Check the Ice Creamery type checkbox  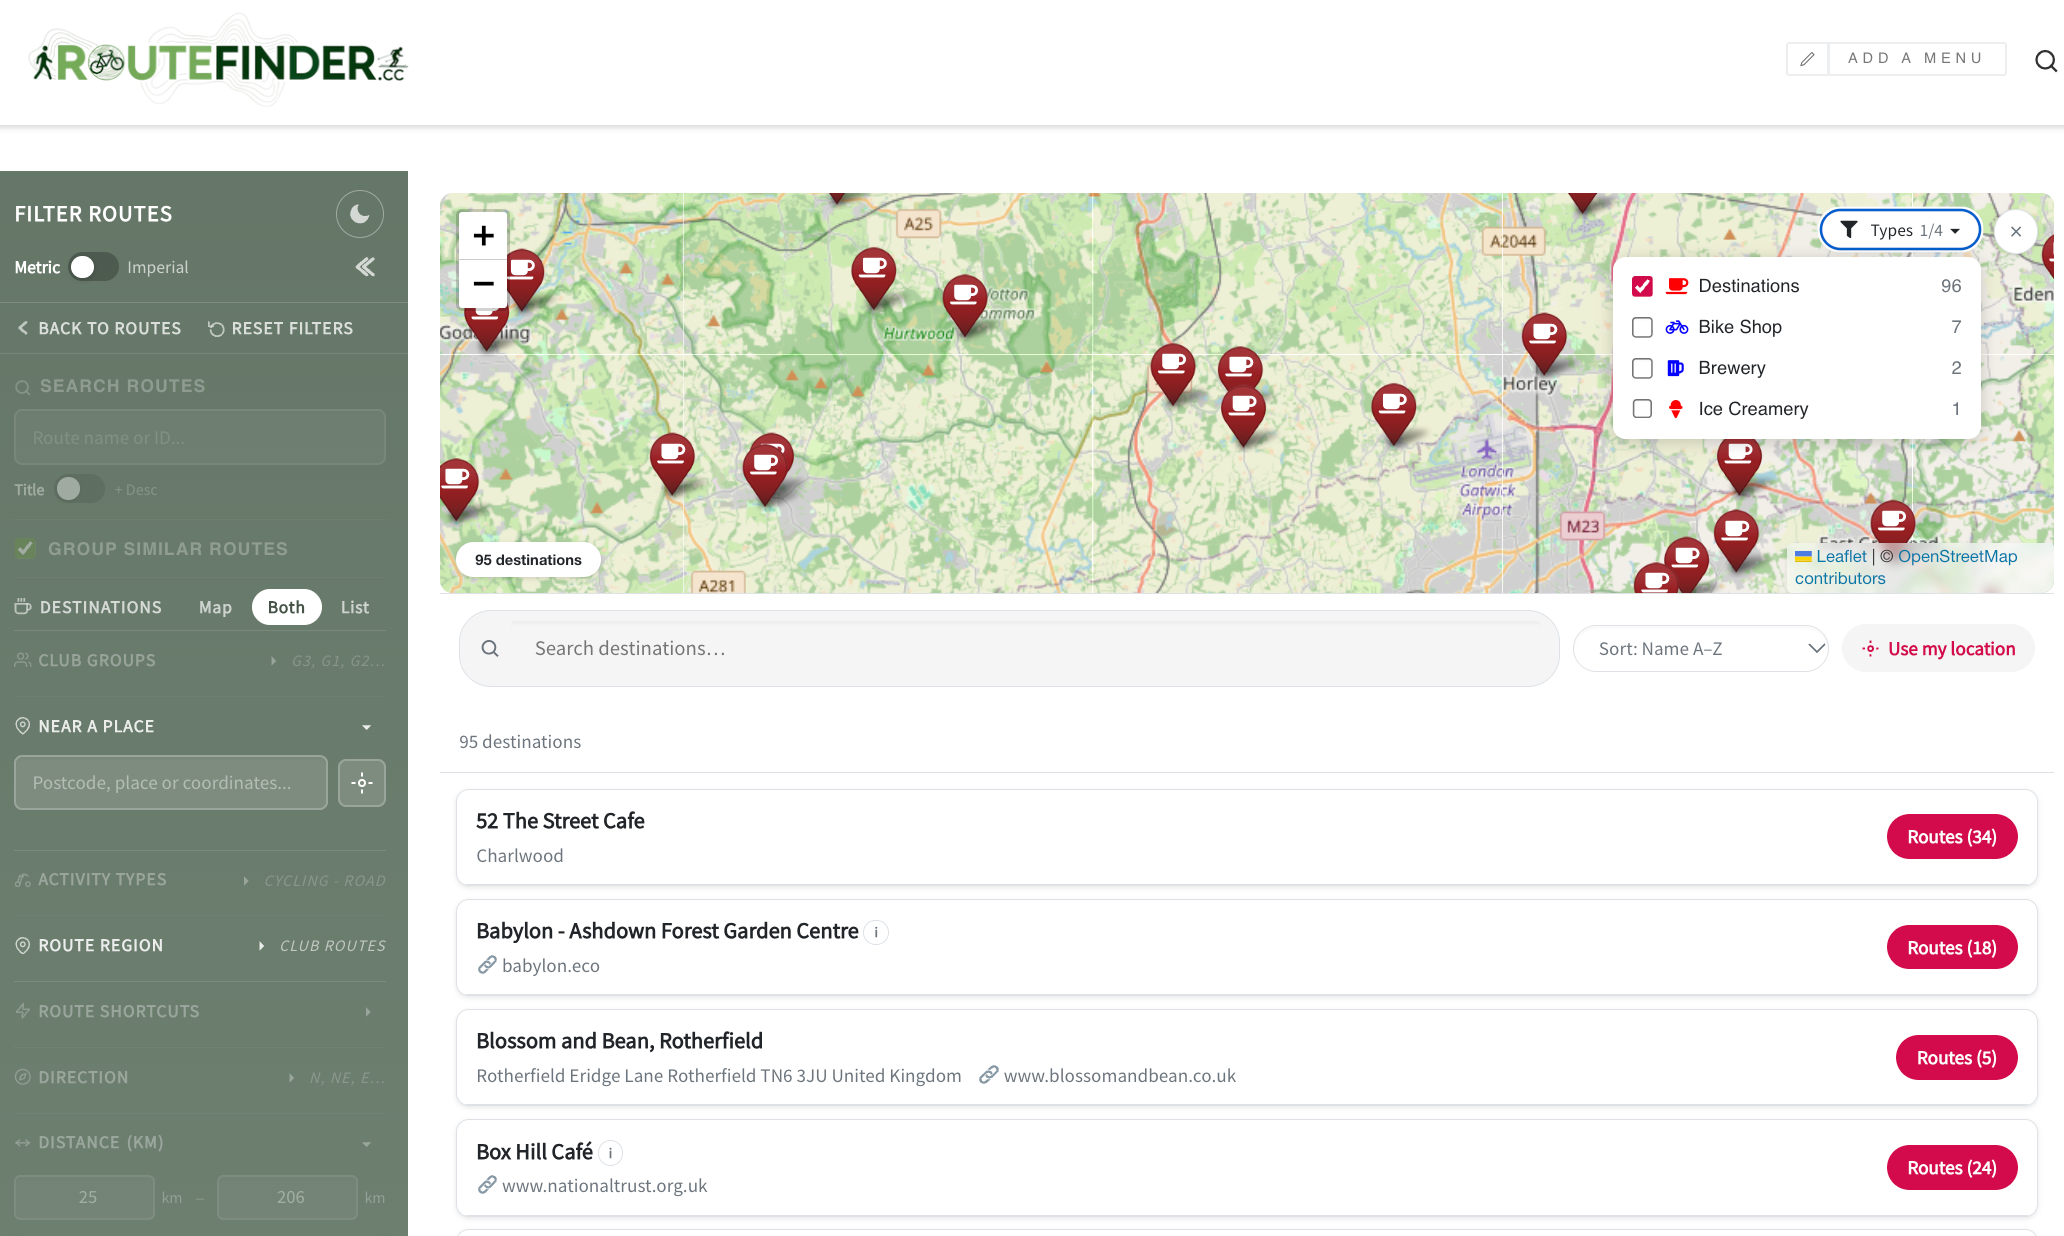point(1642,409)
